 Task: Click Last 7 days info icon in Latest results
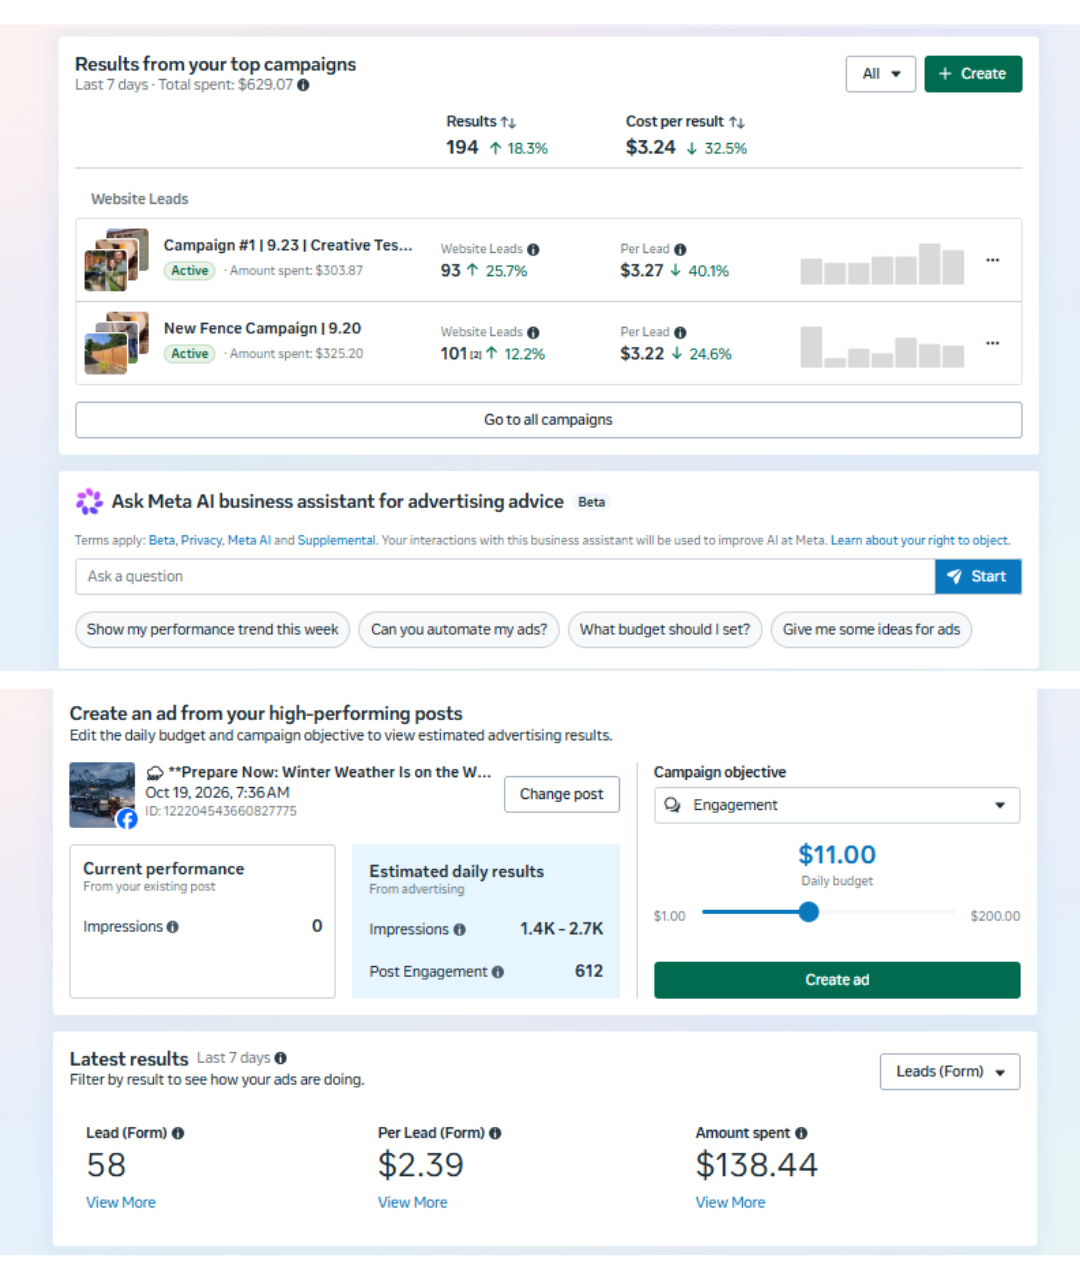pyautogui.click(x=281, y=1058)
